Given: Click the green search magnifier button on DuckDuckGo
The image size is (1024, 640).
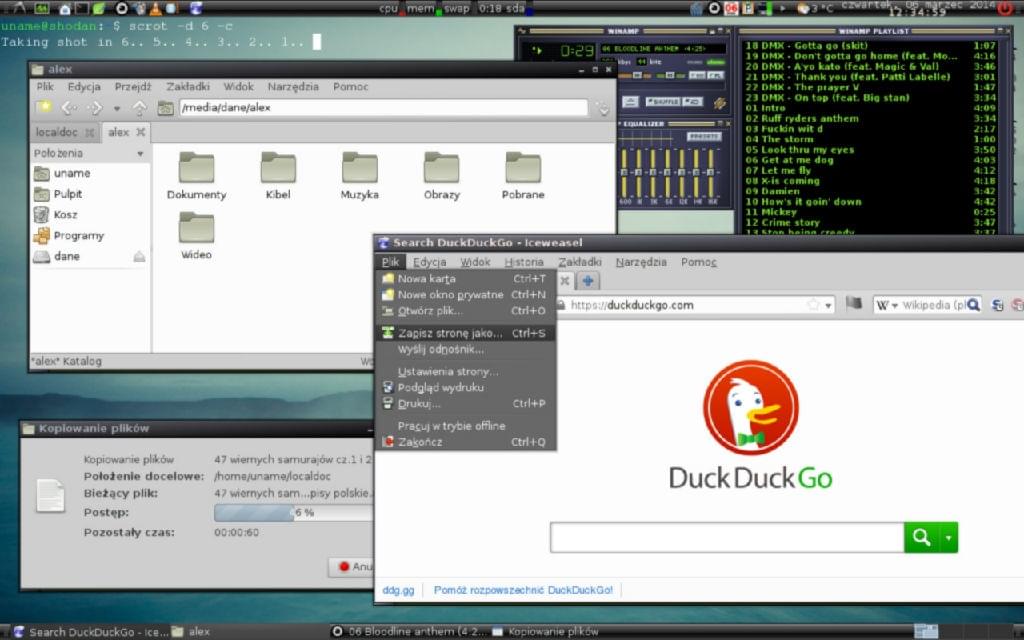Looking at the screenshot, I should [x=921, y=537].
